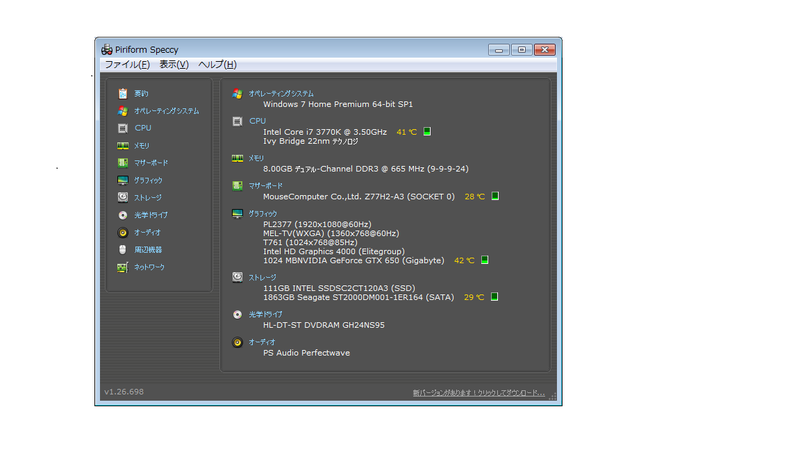Click the INTEL SSDSC2CT120A3 SSD line
The height and width of the screenshot is (450, 800).
(x=339, y=288)
